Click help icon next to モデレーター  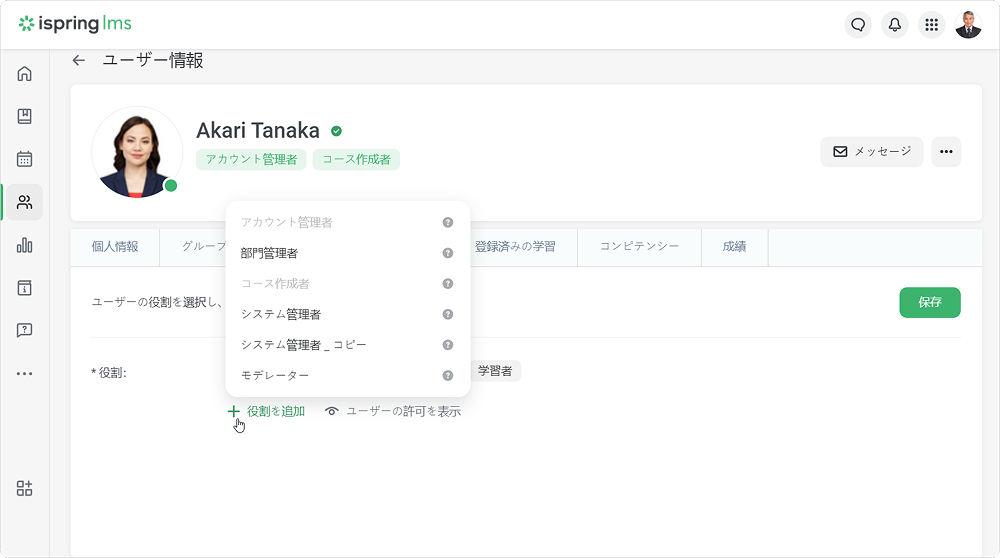click(x=448, y=375)
